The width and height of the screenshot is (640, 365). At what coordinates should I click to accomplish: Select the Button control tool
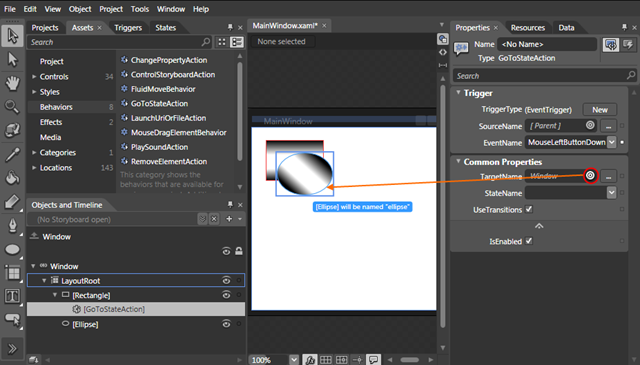click(x=12, y=320)
